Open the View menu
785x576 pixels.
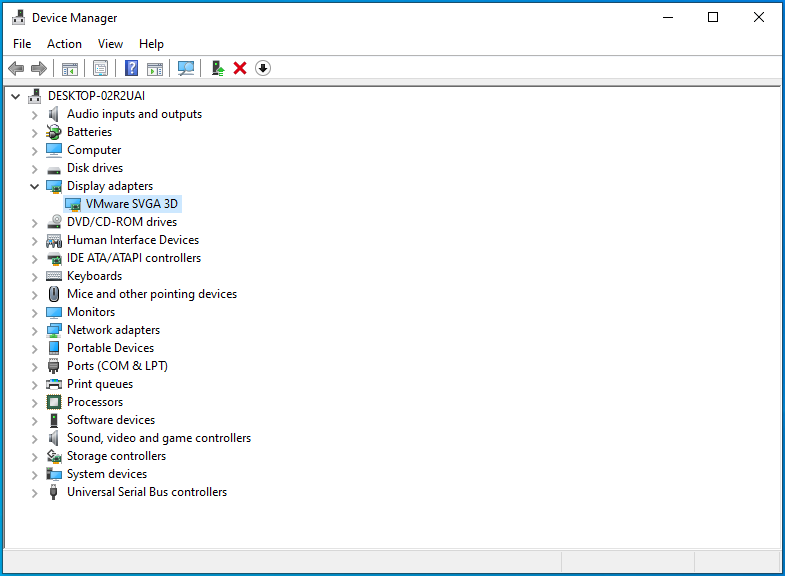110,44
